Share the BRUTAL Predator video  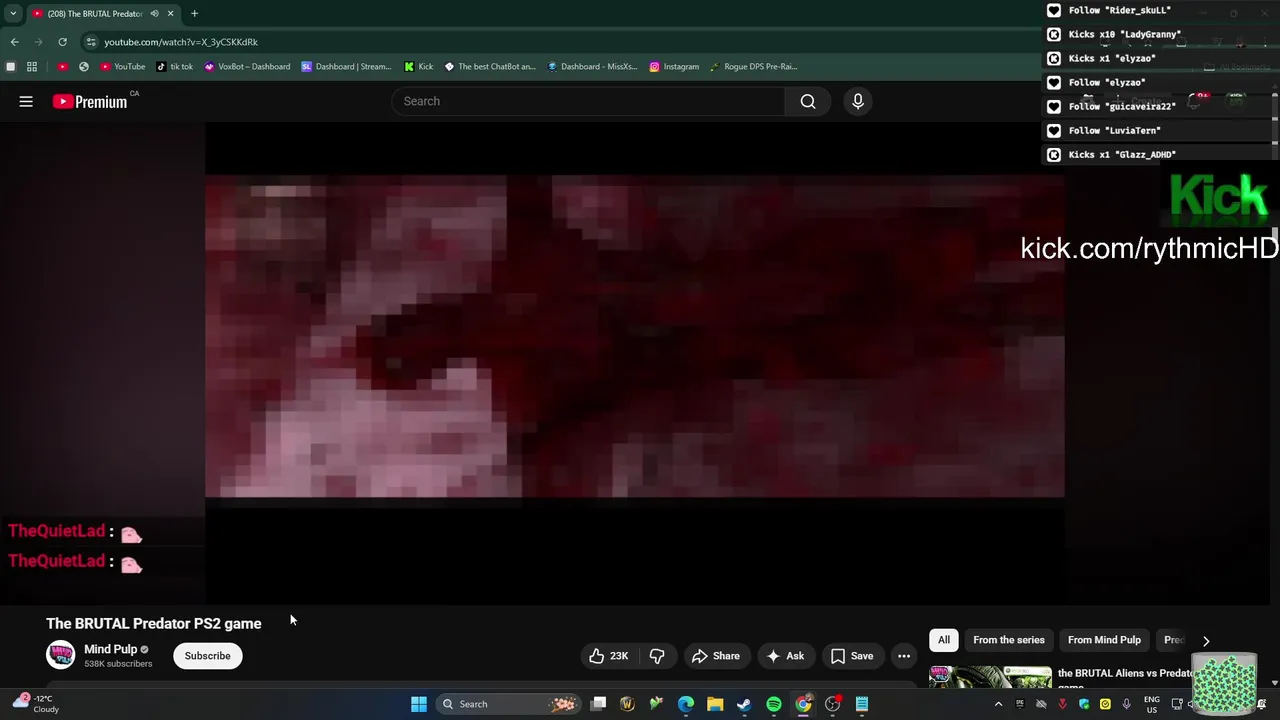coord(716,656)
